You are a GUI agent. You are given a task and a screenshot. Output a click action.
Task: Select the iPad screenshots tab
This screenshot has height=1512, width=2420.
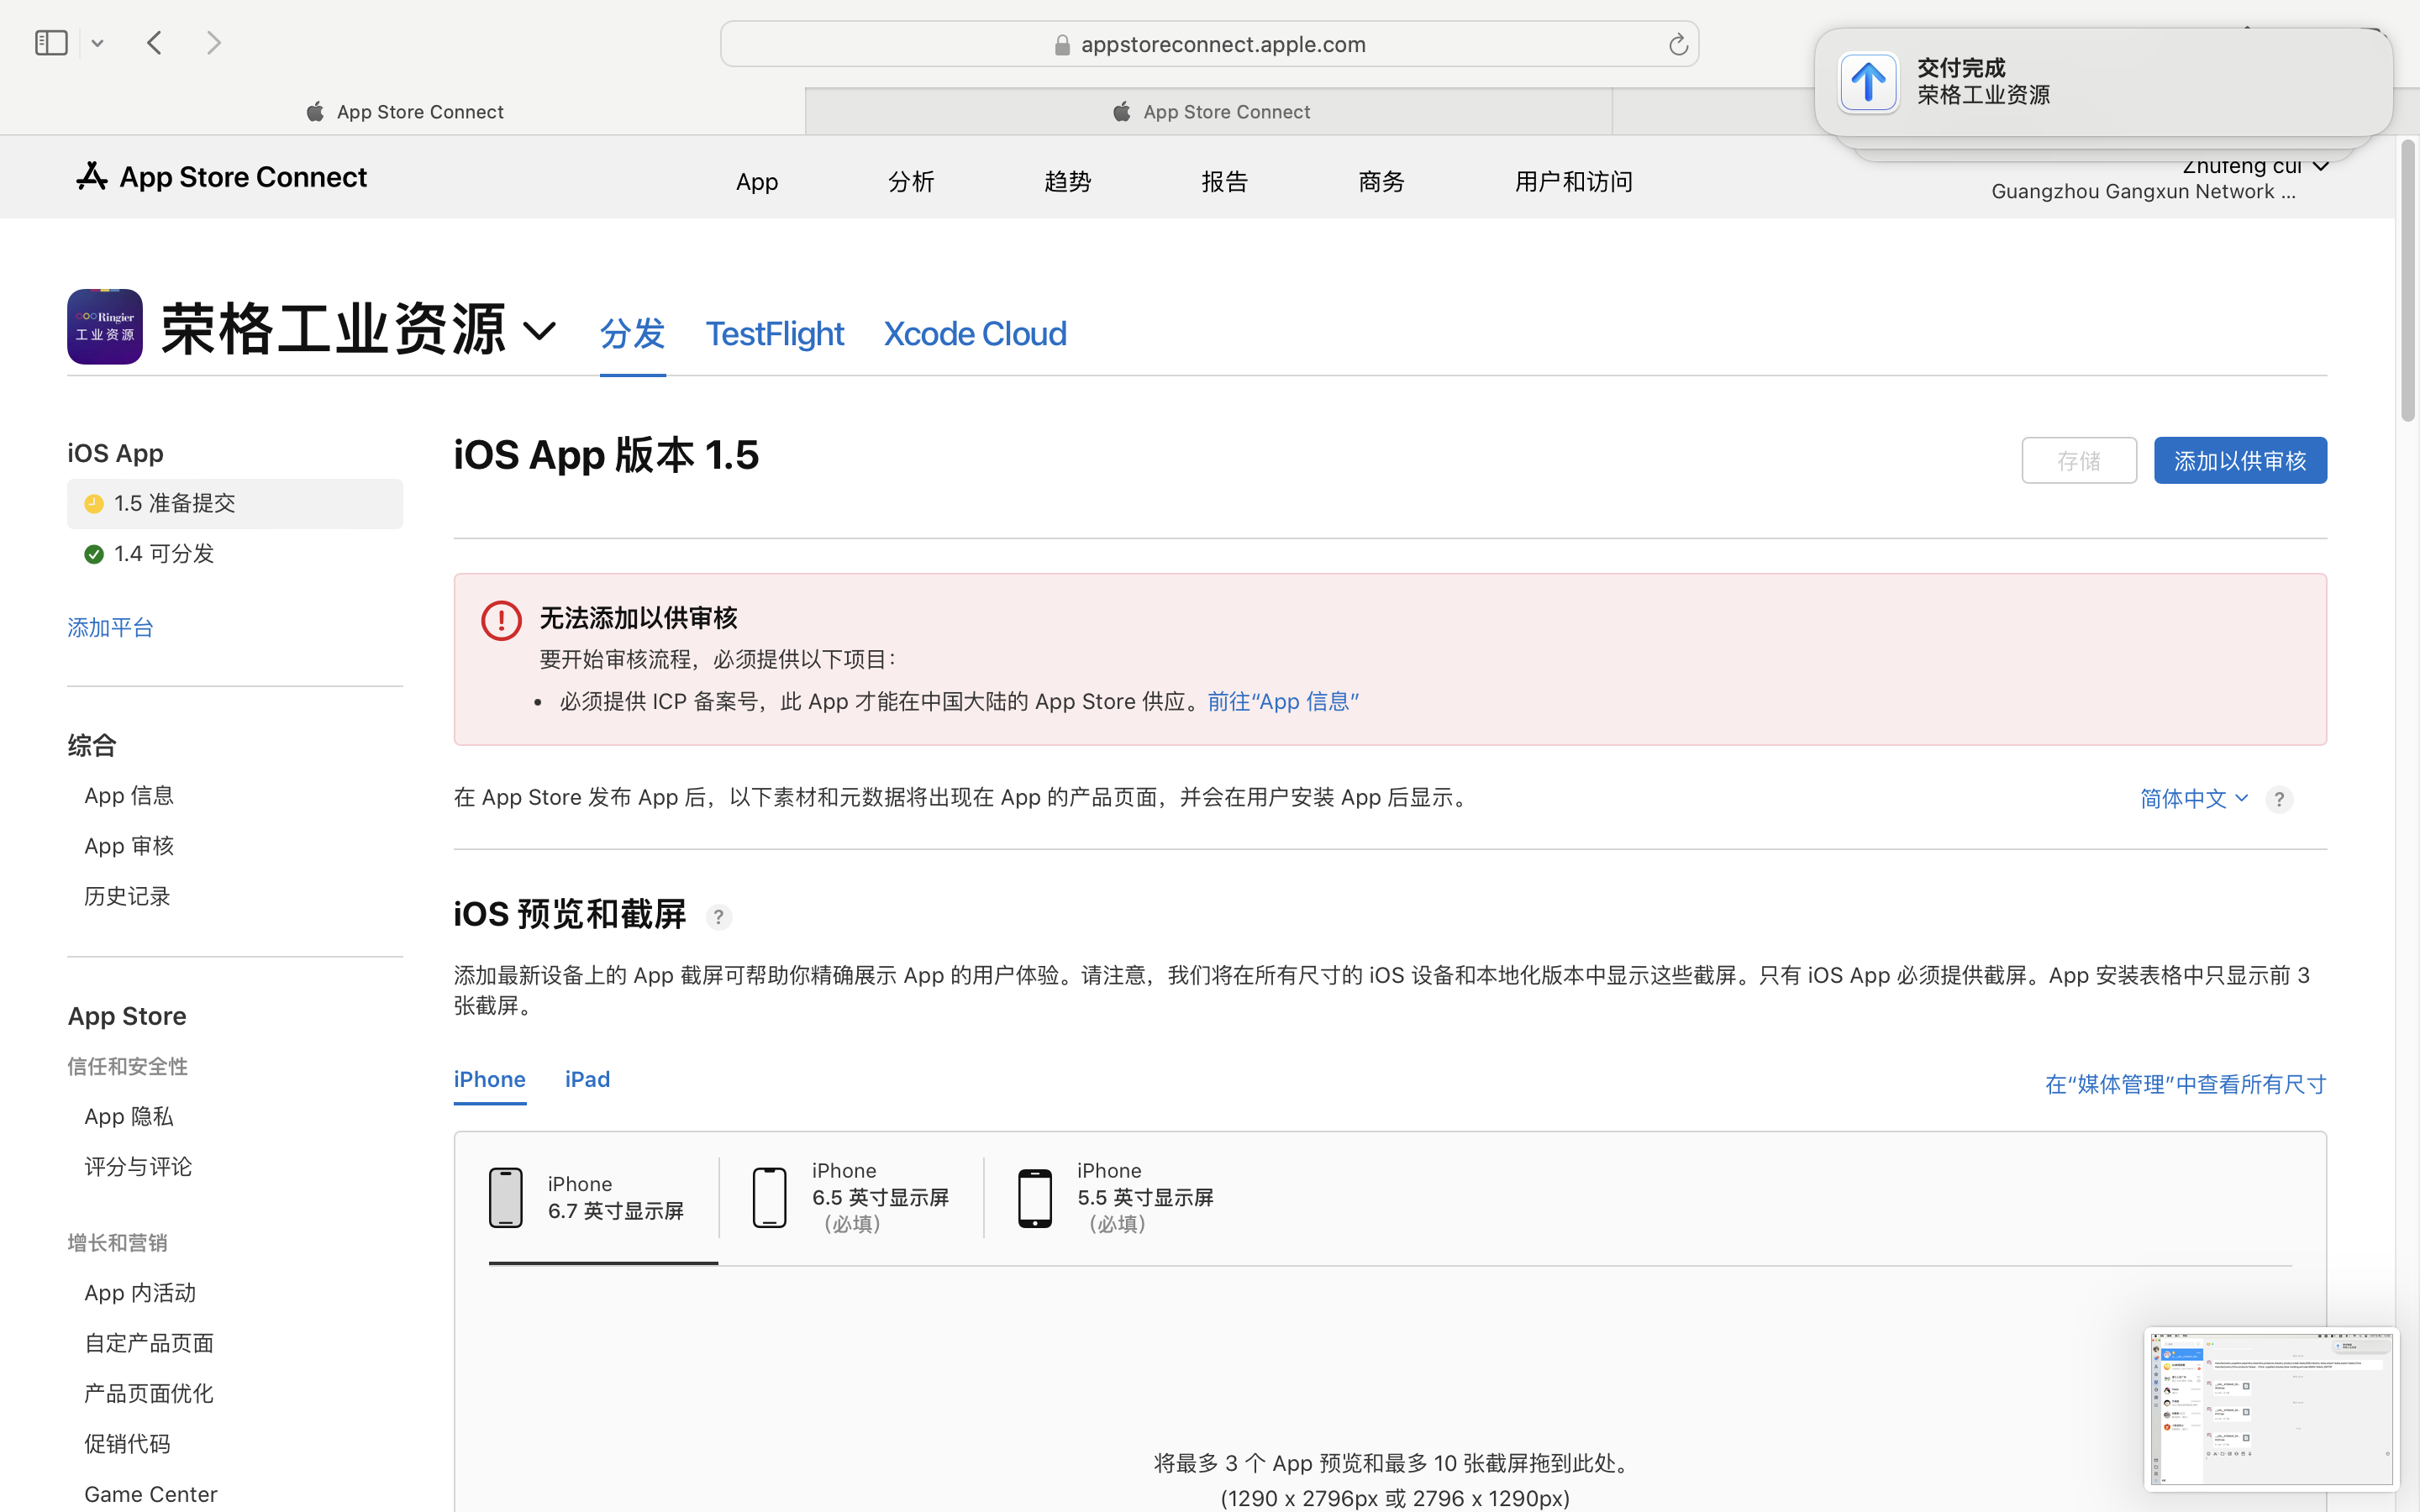[x=587, y=1080]
